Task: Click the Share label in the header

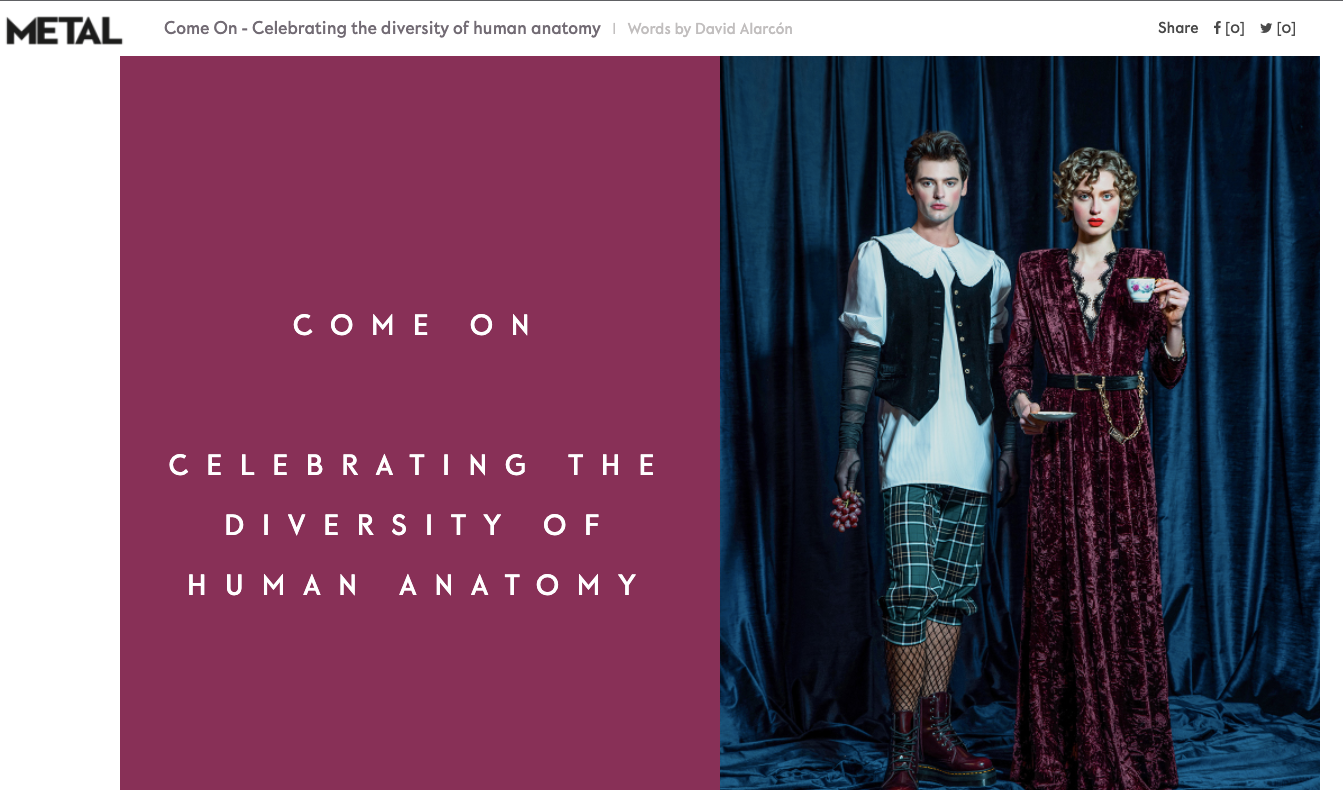Action: click(1178, 28)
